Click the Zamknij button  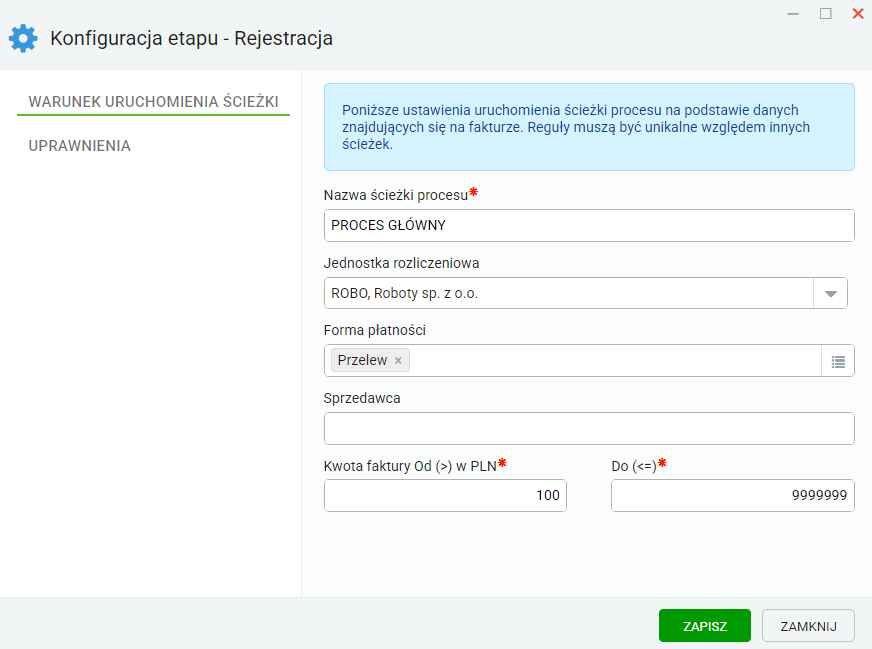click(x=808, y=626)
